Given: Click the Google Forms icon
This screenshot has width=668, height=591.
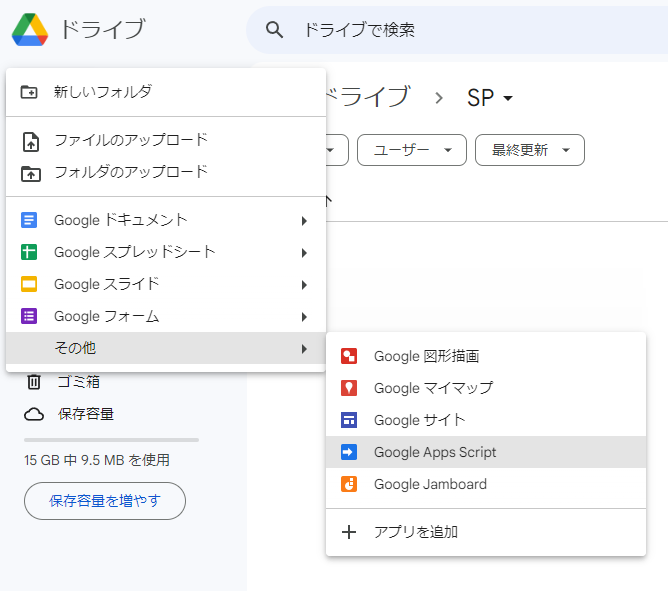Looking at the screenshot, I should point(30,316).
